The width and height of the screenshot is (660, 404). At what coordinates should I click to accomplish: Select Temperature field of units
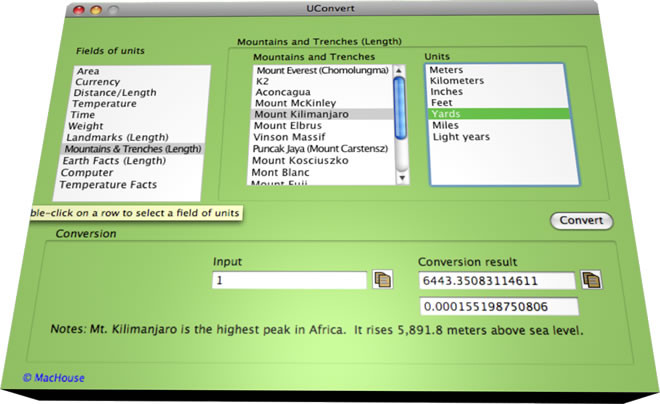click(138, 104)
